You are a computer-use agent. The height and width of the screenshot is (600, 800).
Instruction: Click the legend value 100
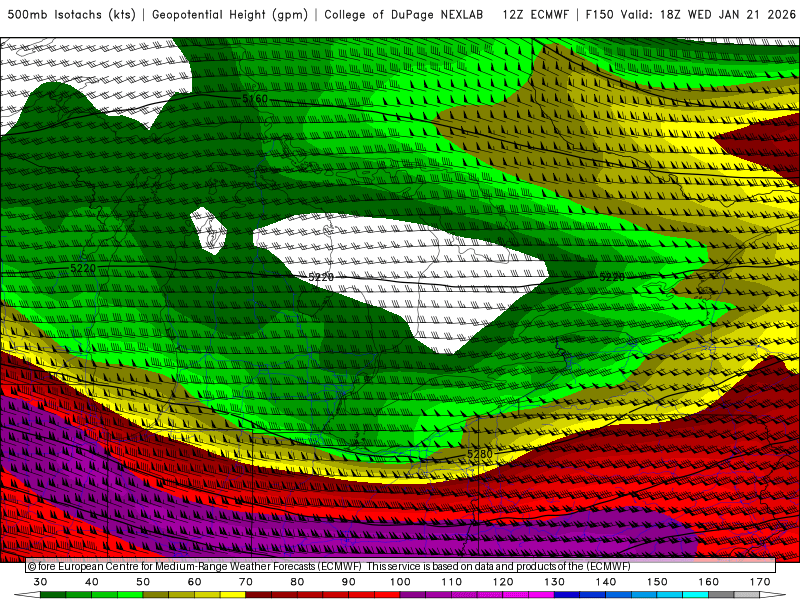(x=400, y=582)
